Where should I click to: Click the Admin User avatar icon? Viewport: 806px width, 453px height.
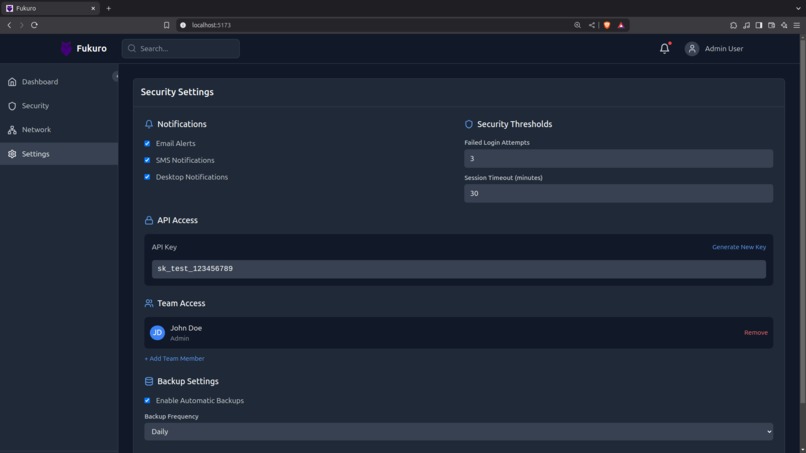tap(692, 48)
